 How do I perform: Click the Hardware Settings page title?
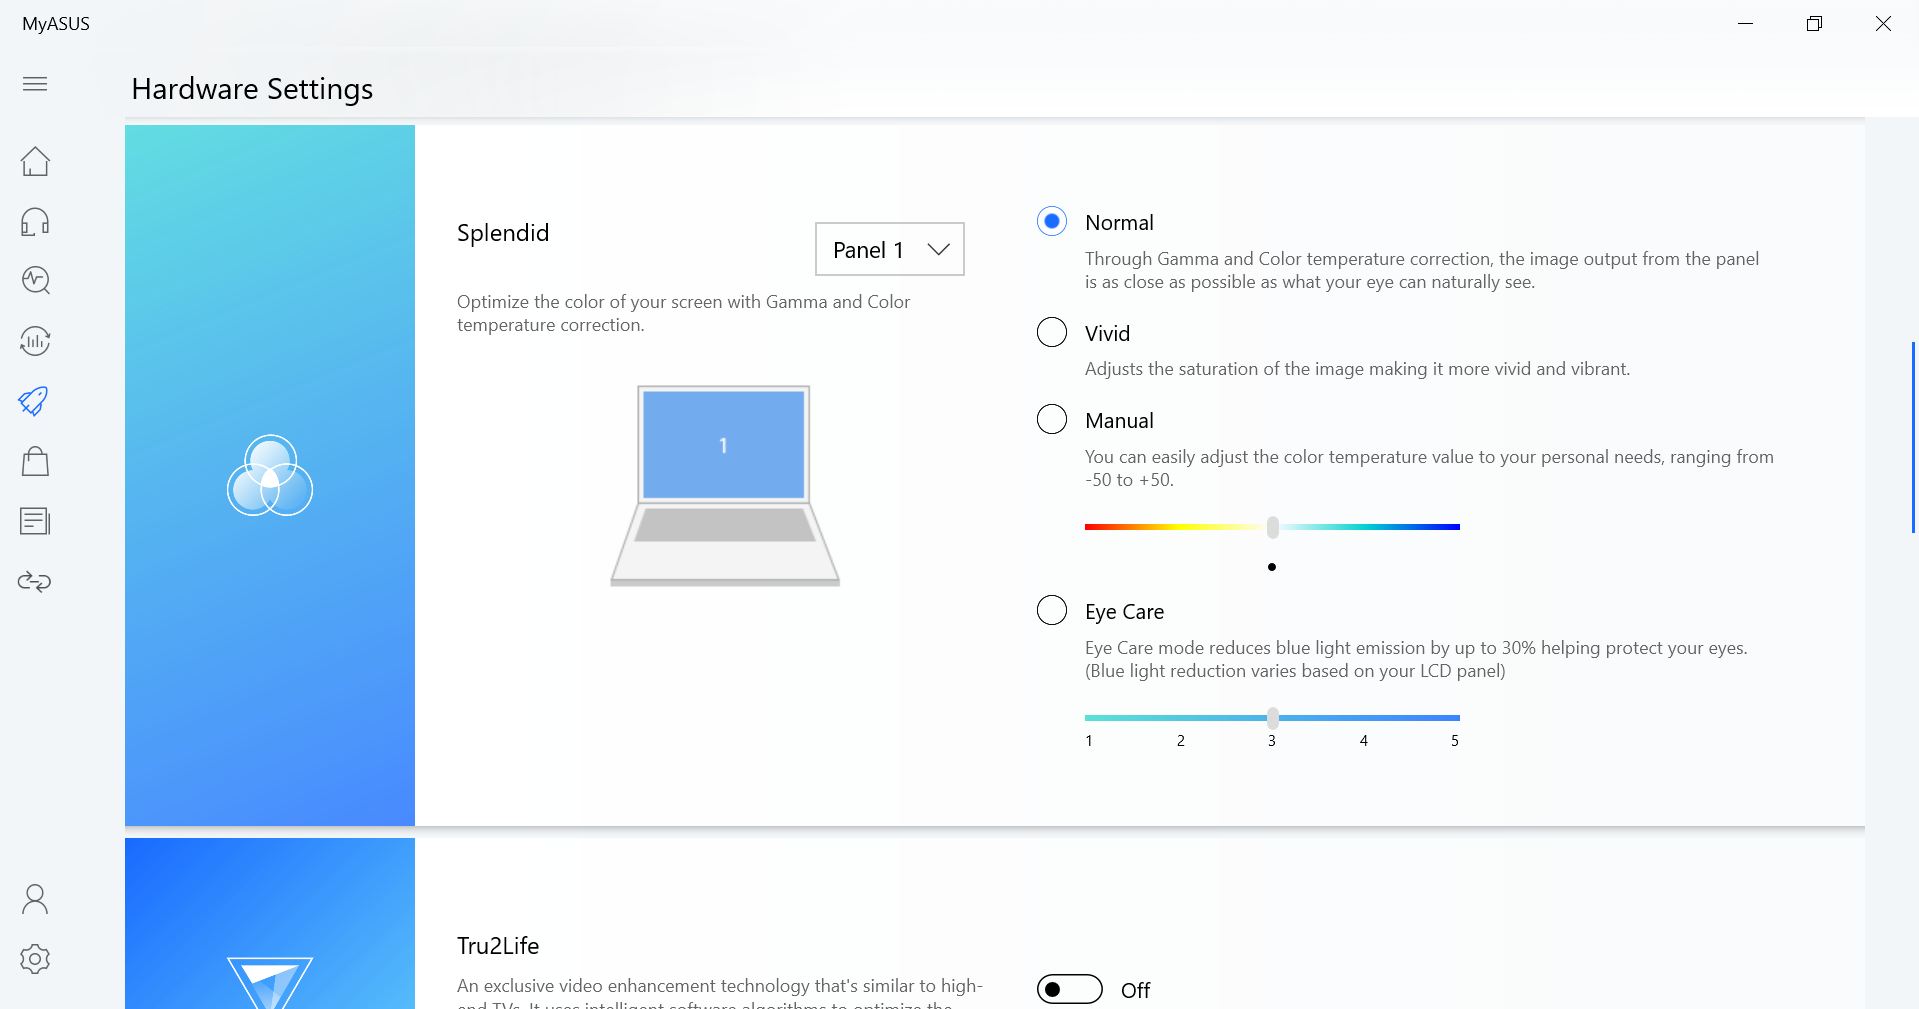252,89
